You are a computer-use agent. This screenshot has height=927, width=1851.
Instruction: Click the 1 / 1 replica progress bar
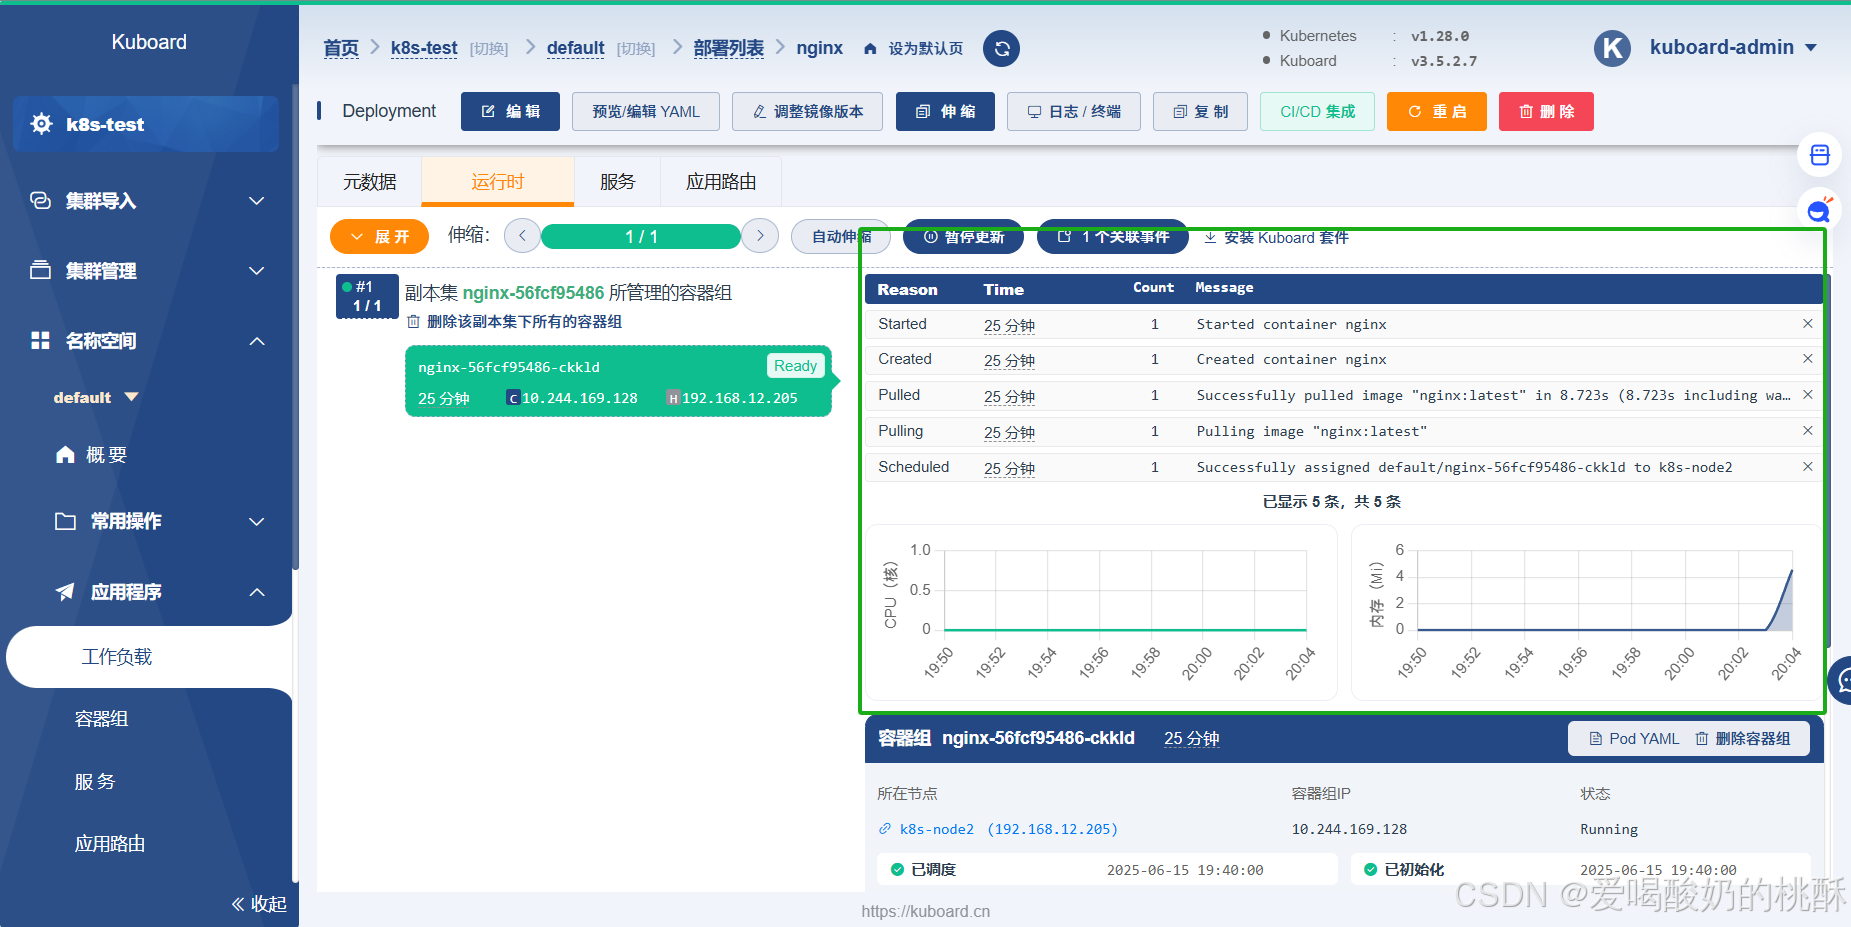[641, 236]
